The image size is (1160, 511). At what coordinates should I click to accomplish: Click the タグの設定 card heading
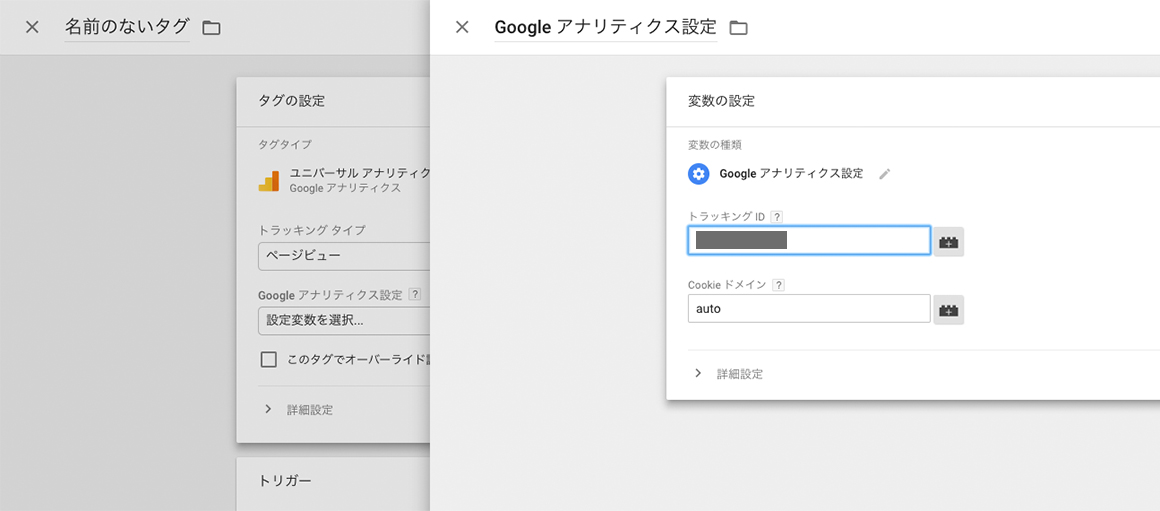292,101
